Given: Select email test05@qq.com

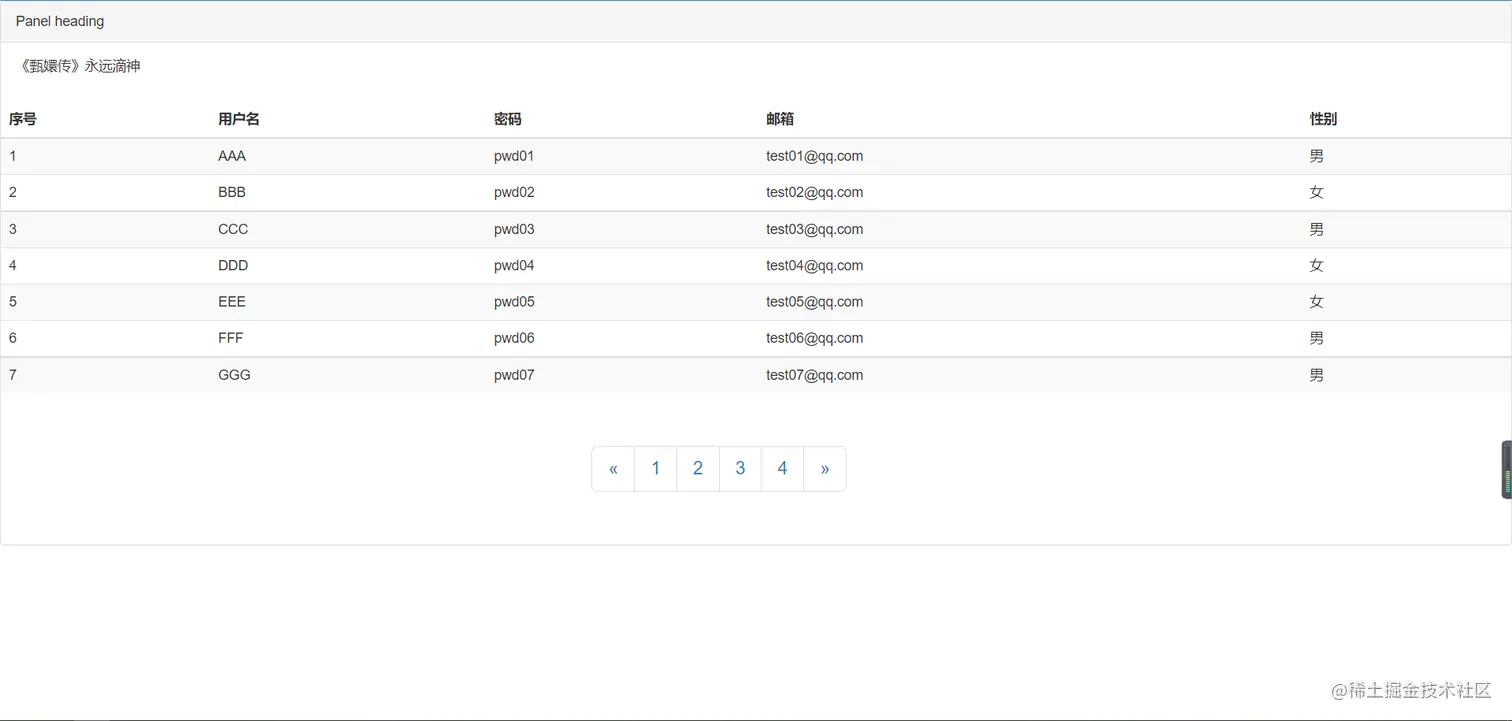Looking at the screenshot, I should pos(815,301).
